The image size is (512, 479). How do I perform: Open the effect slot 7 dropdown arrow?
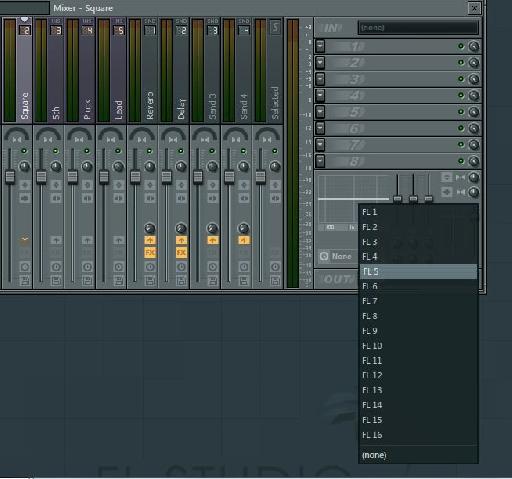pos(320,144)
